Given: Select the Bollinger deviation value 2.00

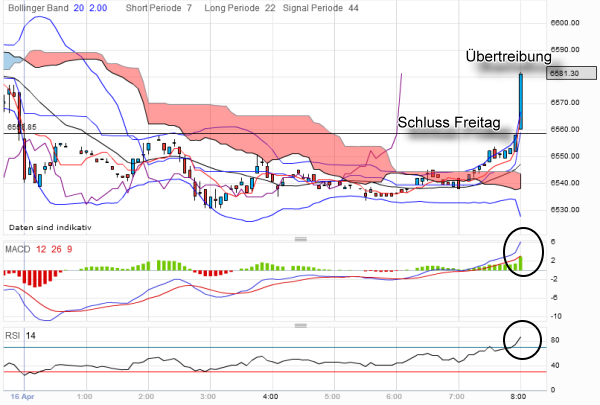Looking at the screenshot, I should 98,8.
